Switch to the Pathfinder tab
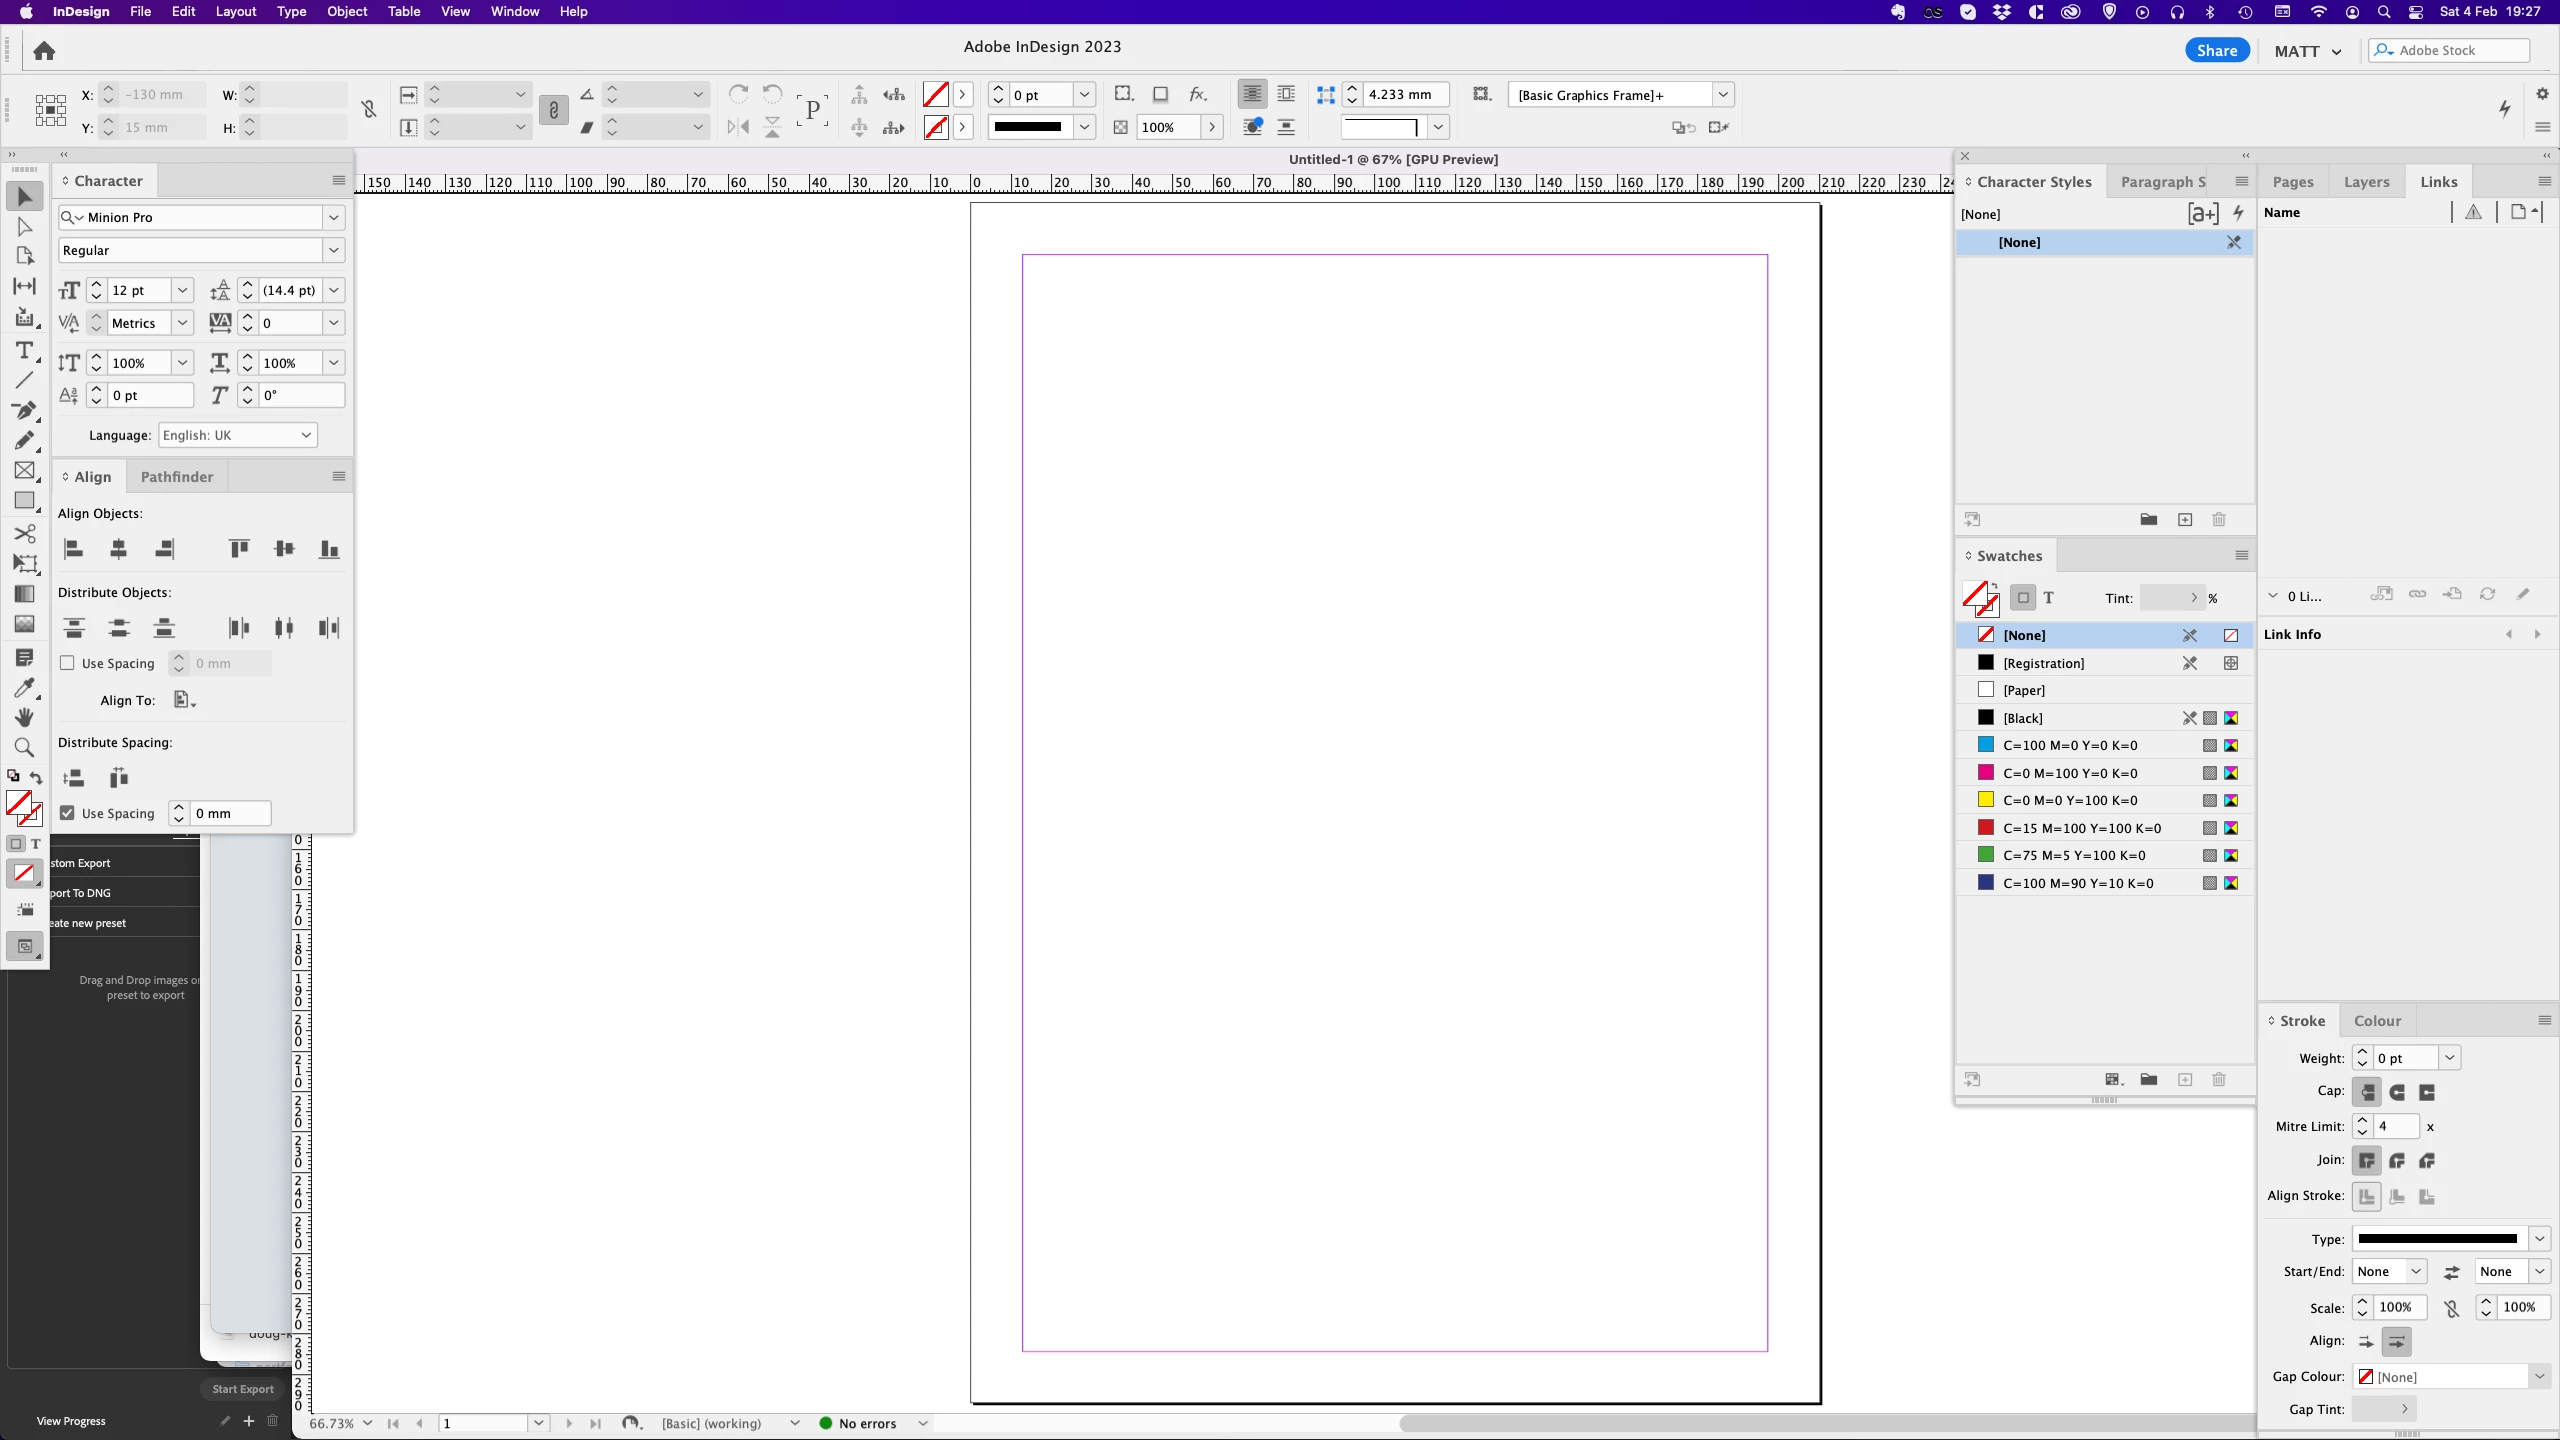This screenshot has width=2560, height=1440. coord(177,477)
